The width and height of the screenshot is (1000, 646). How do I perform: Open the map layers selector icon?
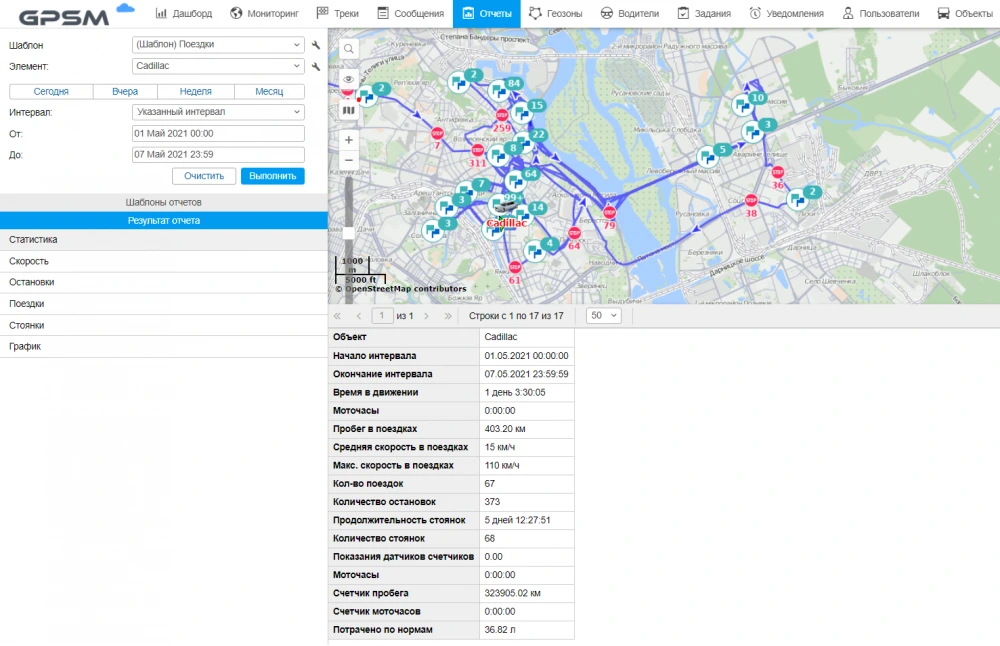point(348,110)
